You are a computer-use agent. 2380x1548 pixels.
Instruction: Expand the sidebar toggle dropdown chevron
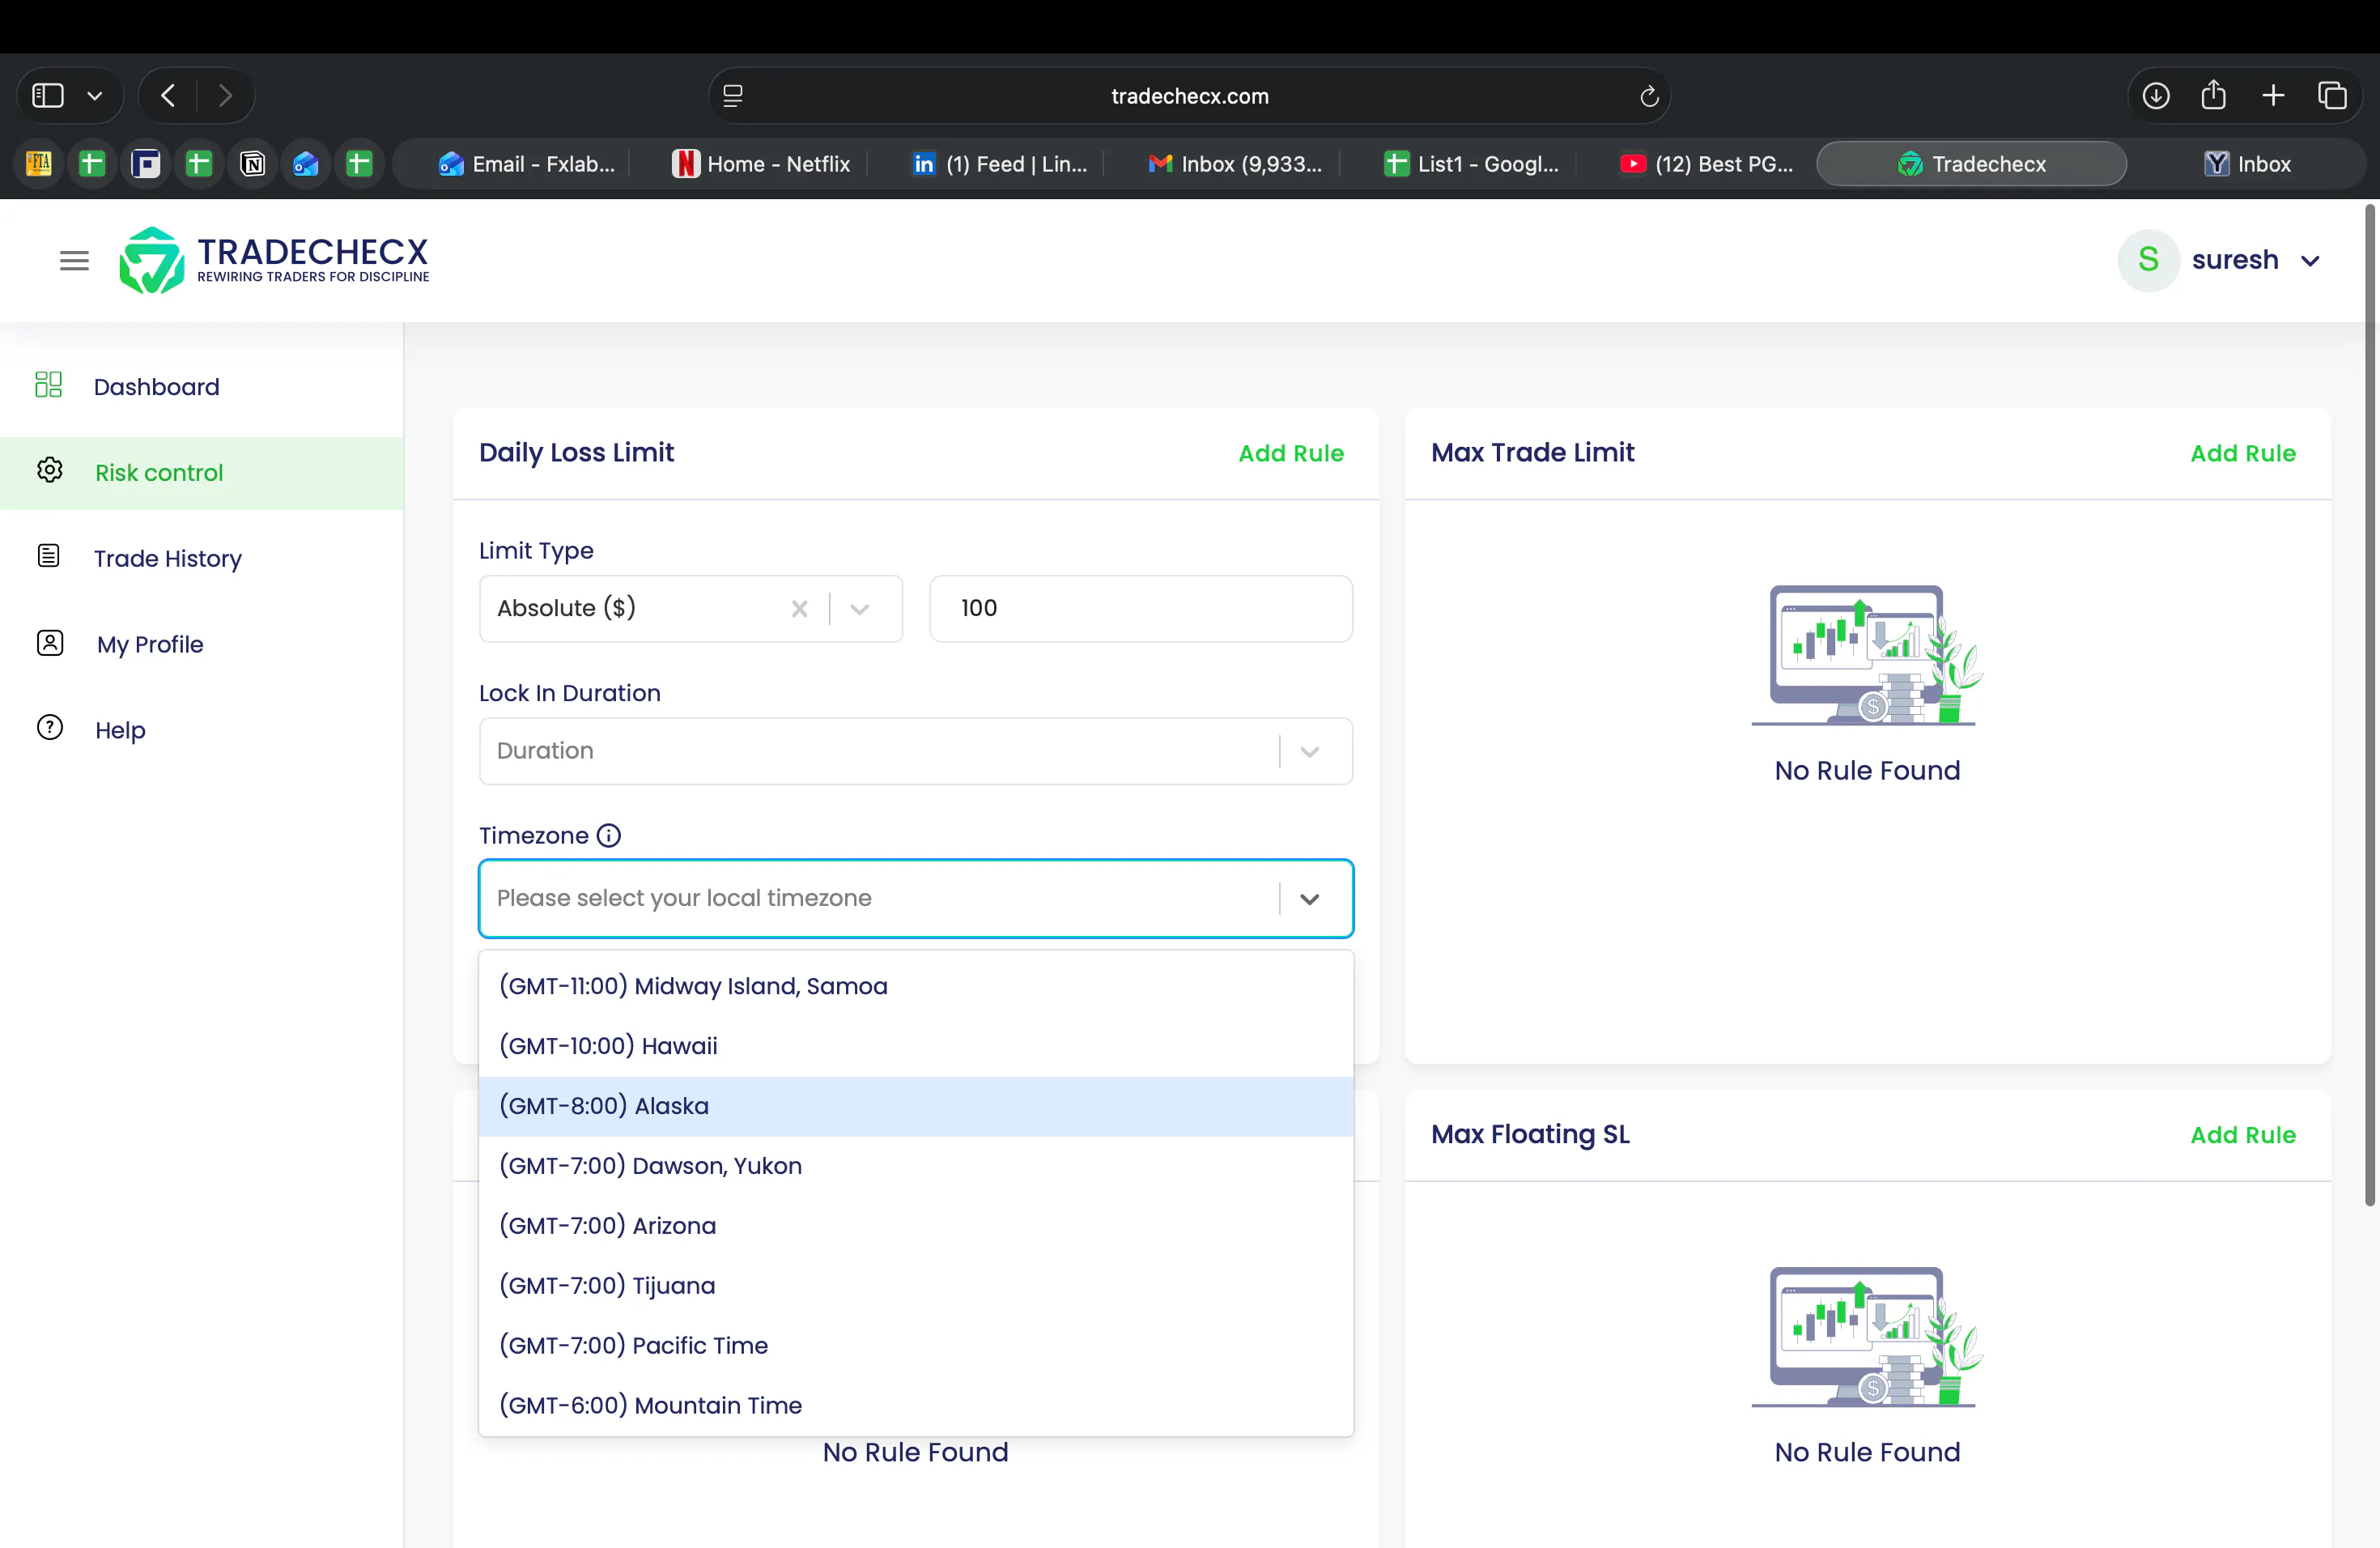(95, 96)
